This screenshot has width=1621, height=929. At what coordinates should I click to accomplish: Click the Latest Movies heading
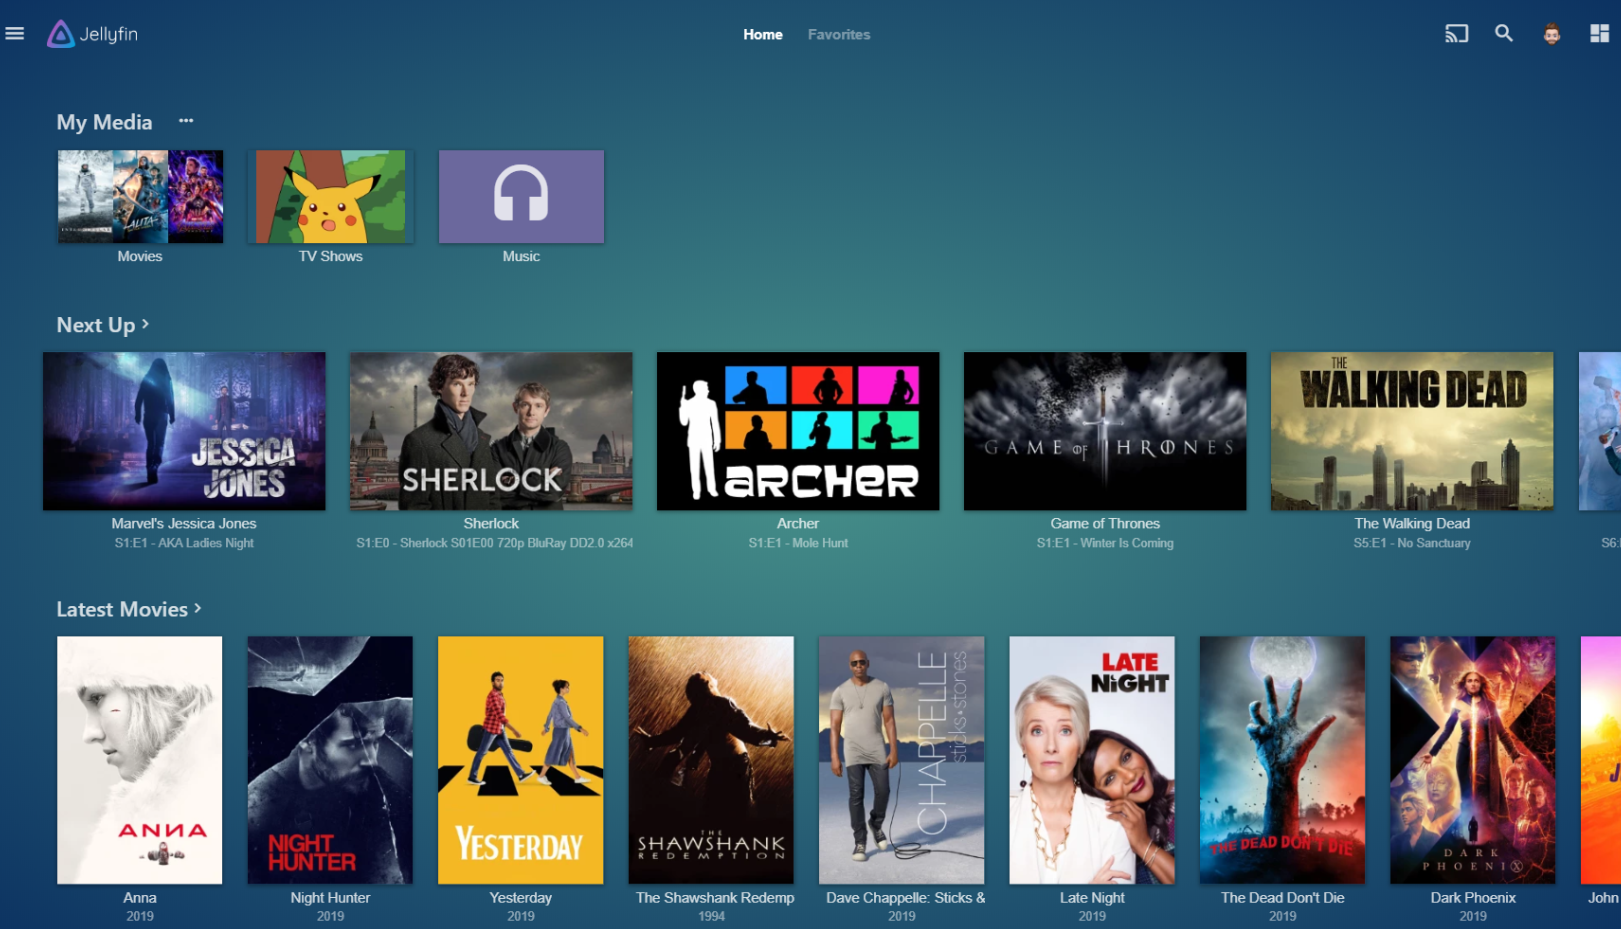tap(122, 609)
